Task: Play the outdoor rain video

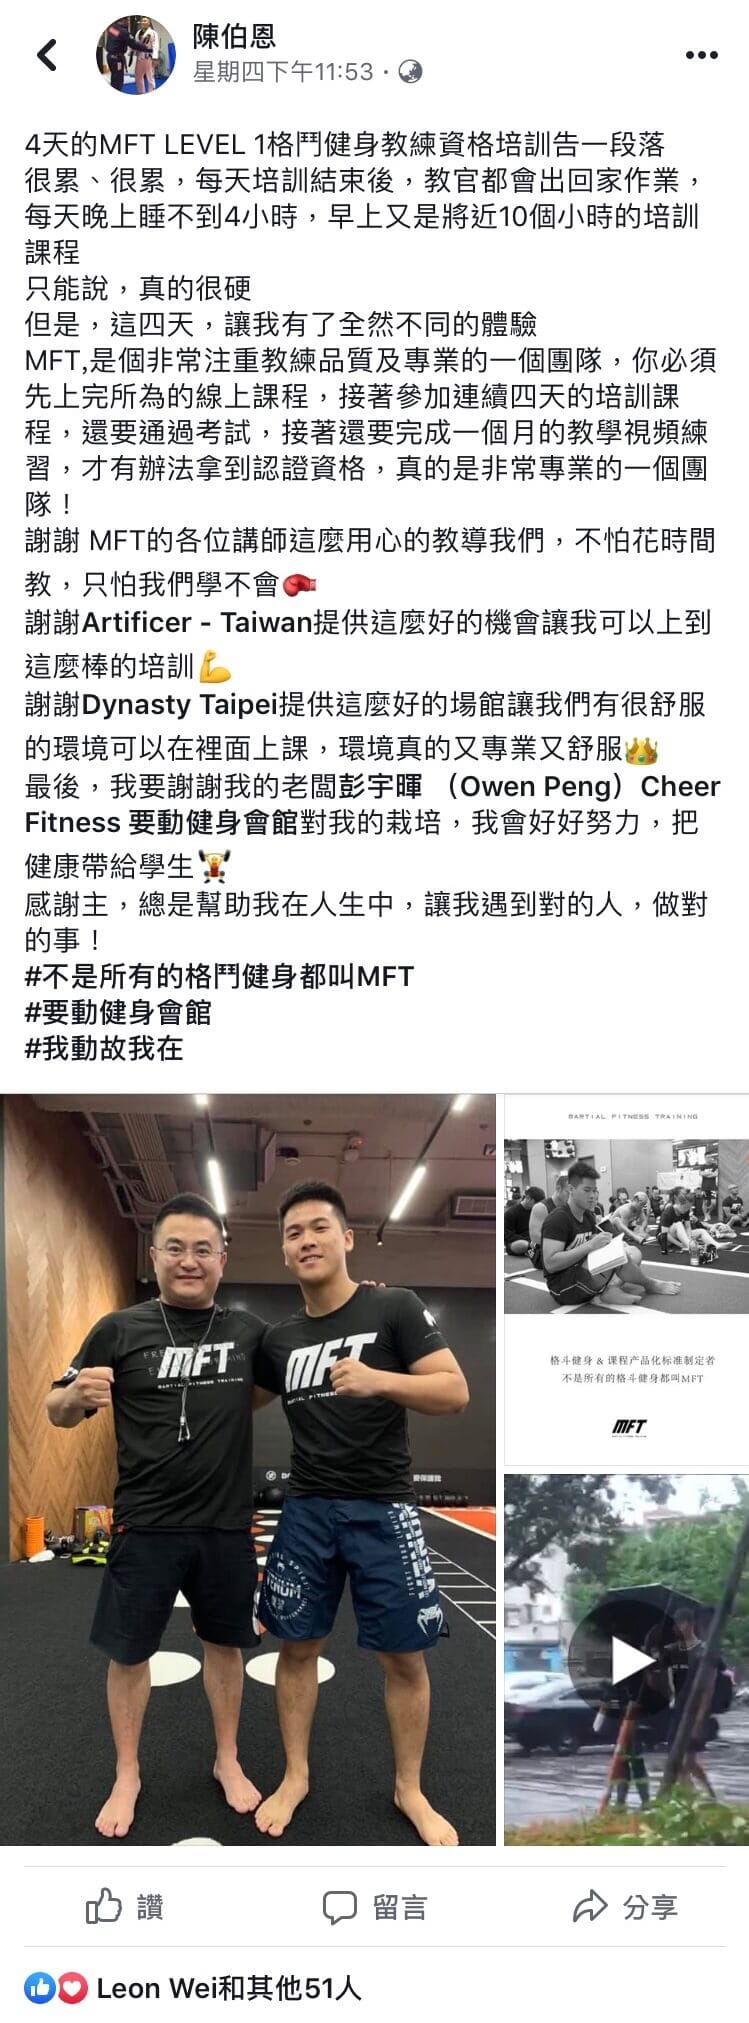Action: [x=626, y=1660]
